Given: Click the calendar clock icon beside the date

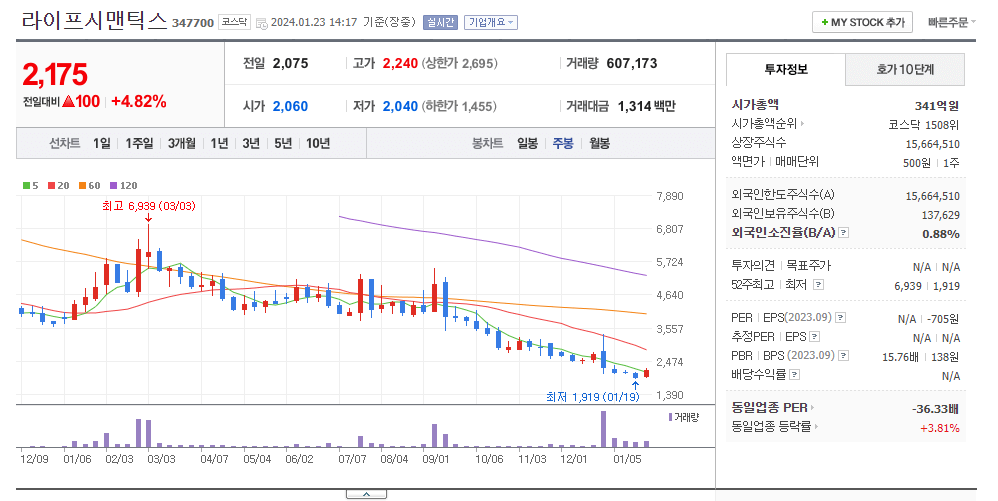Looking at the screenshot, I should pyautogui.click(x=262, y=24).
